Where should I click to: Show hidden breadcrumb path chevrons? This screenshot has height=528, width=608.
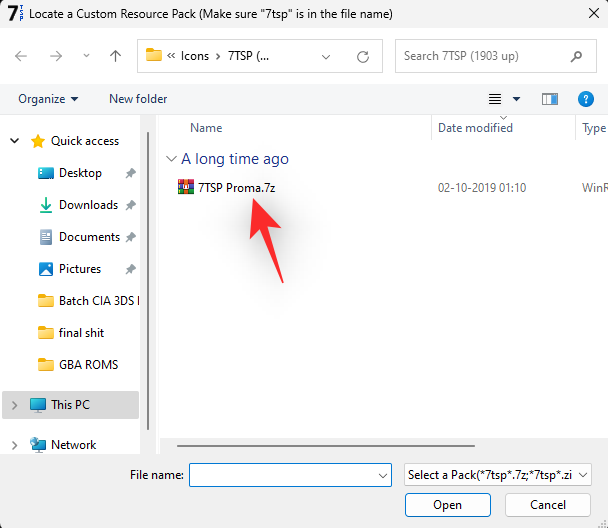[171, 55]
